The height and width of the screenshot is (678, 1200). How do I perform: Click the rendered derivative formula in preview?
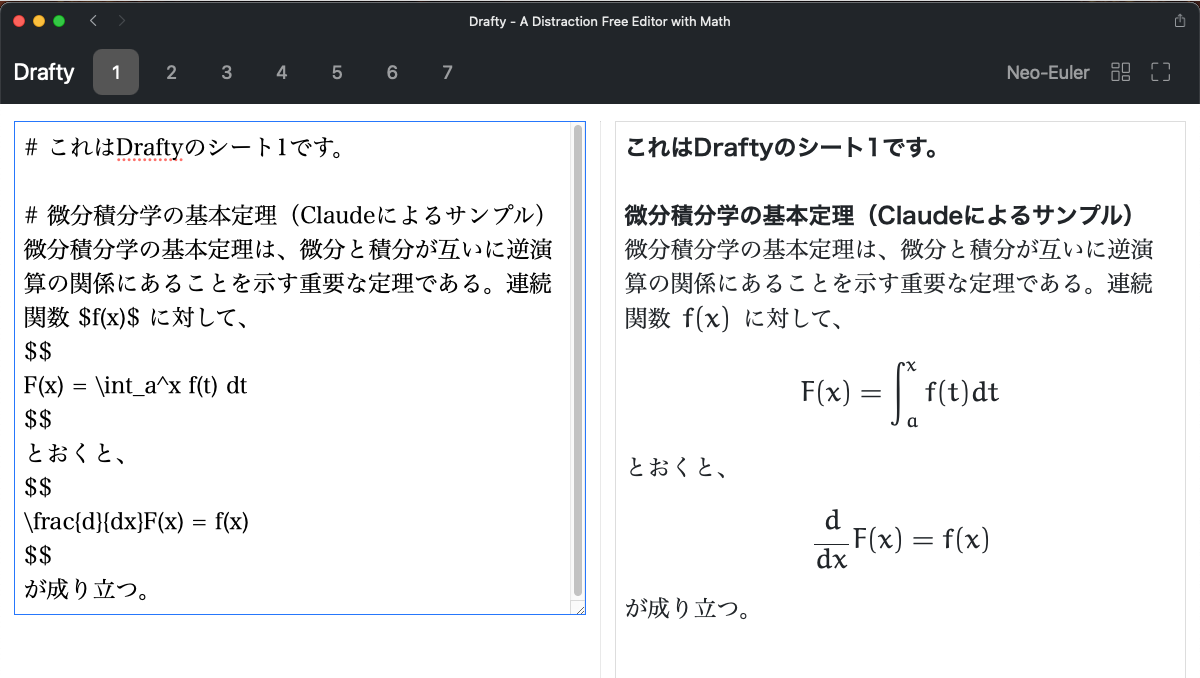(901, 540)
